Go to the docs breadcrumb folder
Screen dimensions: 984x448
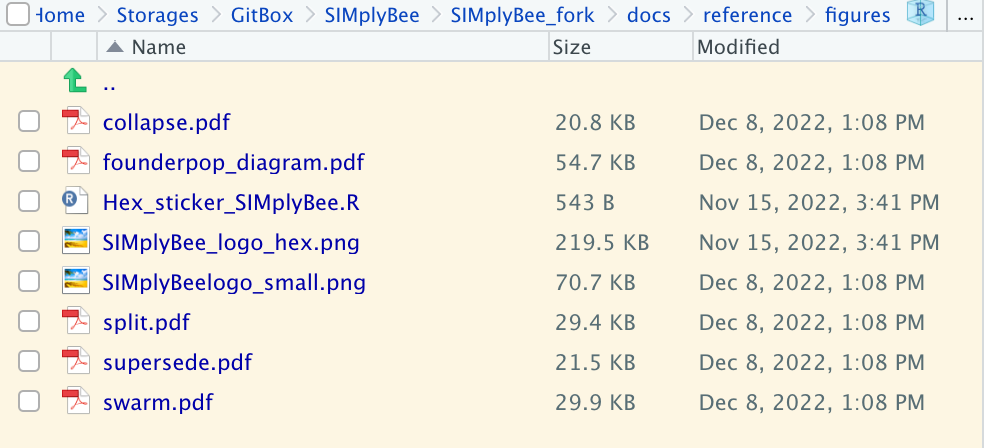point(649,15)
